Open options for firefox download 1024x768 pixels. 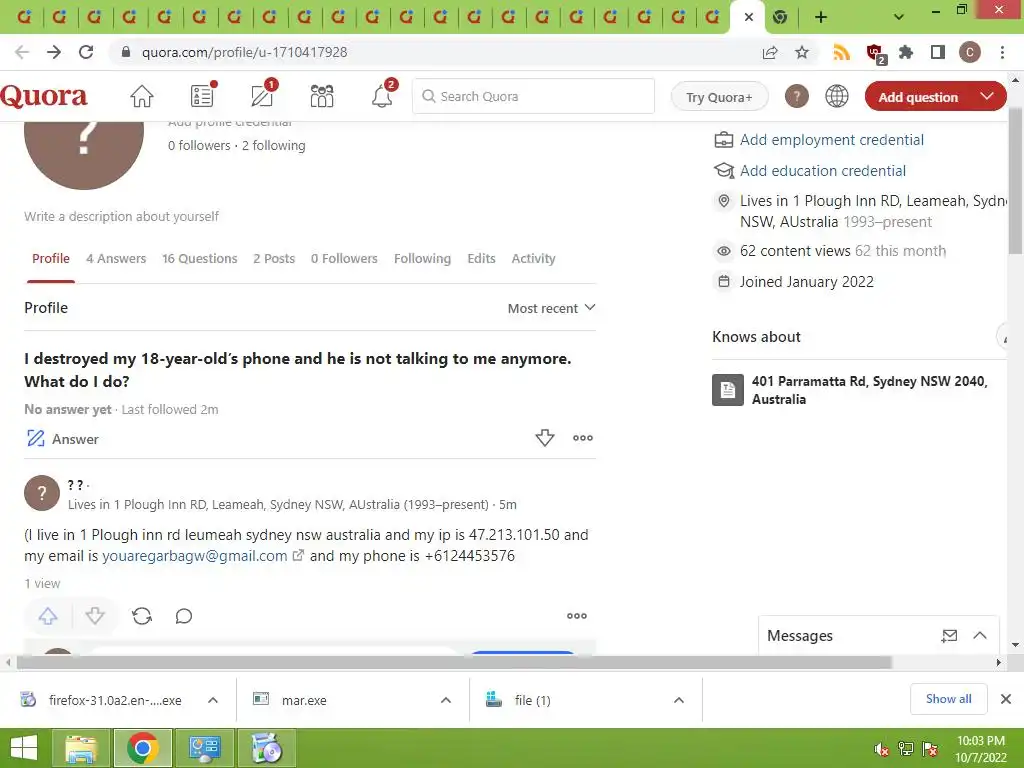click(213, 700)
